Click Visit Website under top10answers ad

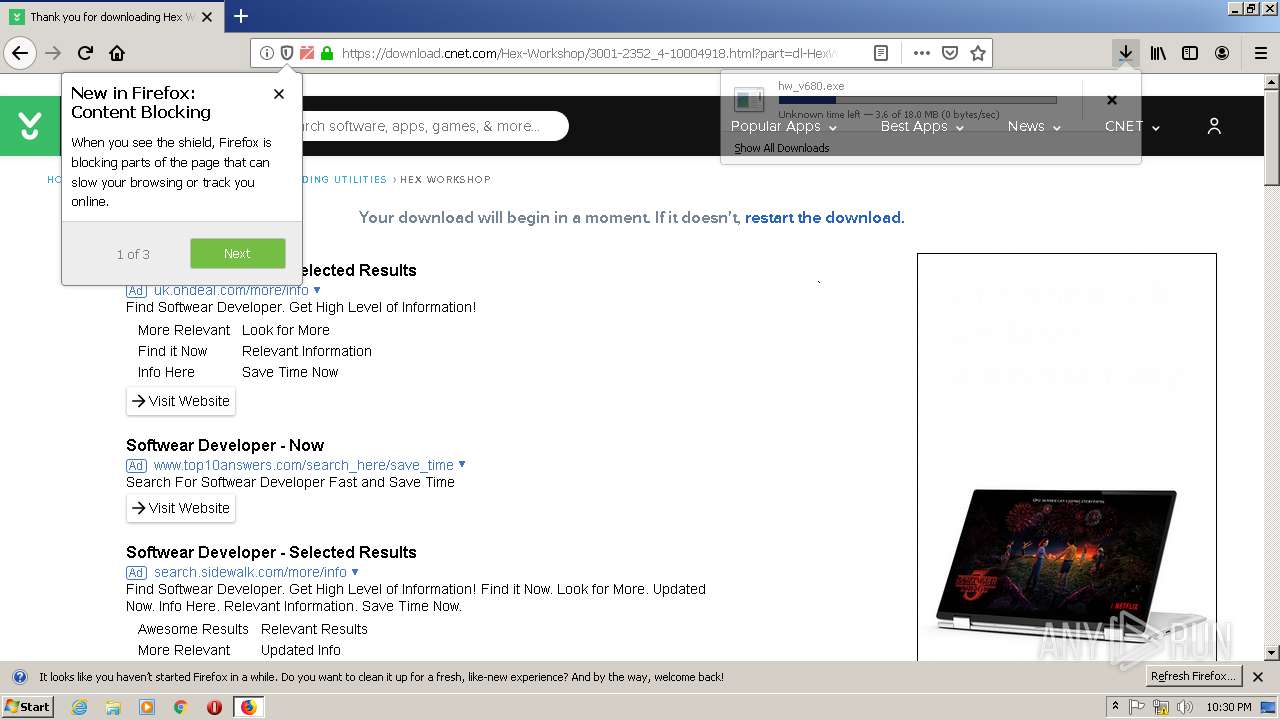pyautogui.click(x=181, y=508)
